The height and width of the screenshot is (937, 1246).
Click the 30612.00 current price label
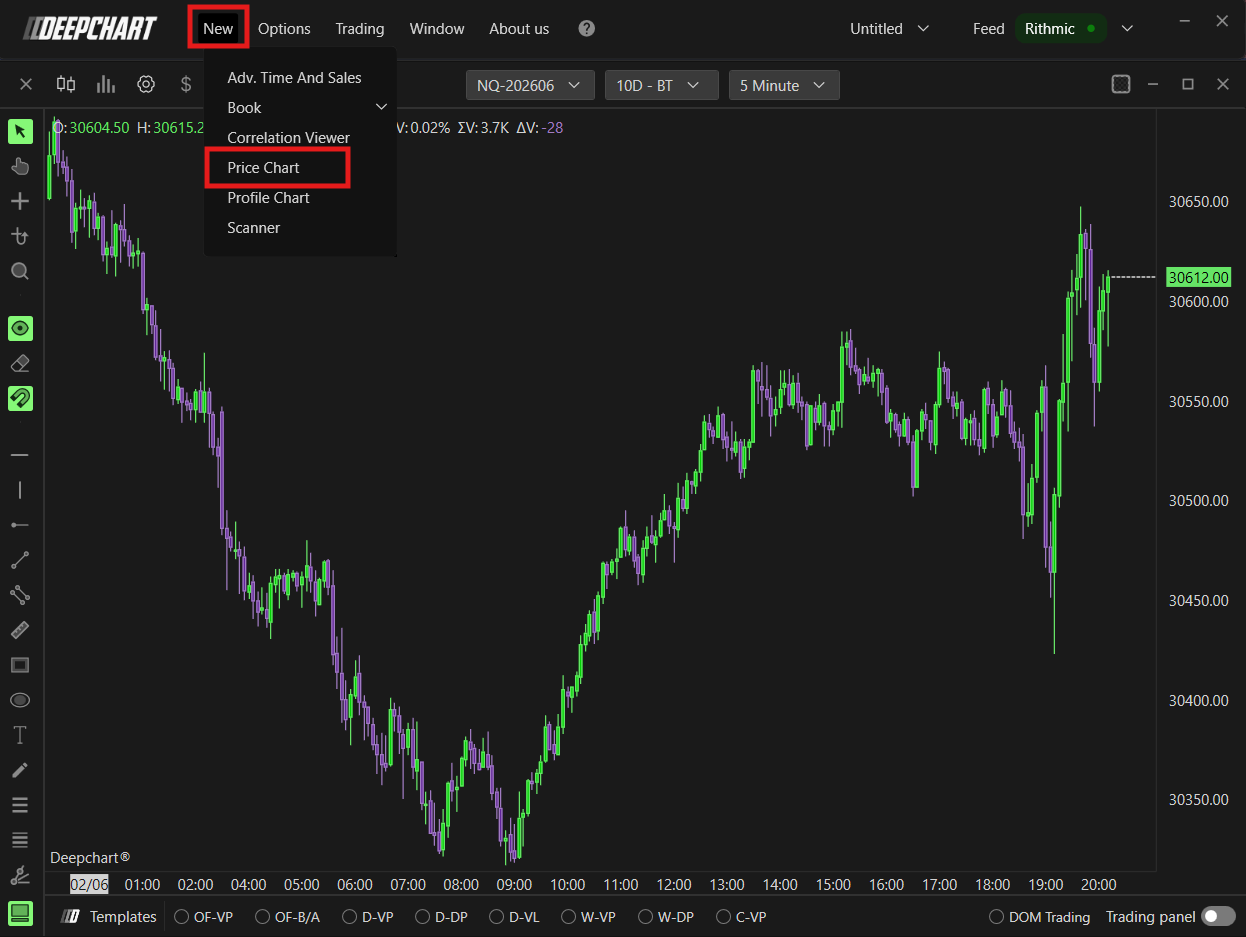click(x=1199, y=278)
